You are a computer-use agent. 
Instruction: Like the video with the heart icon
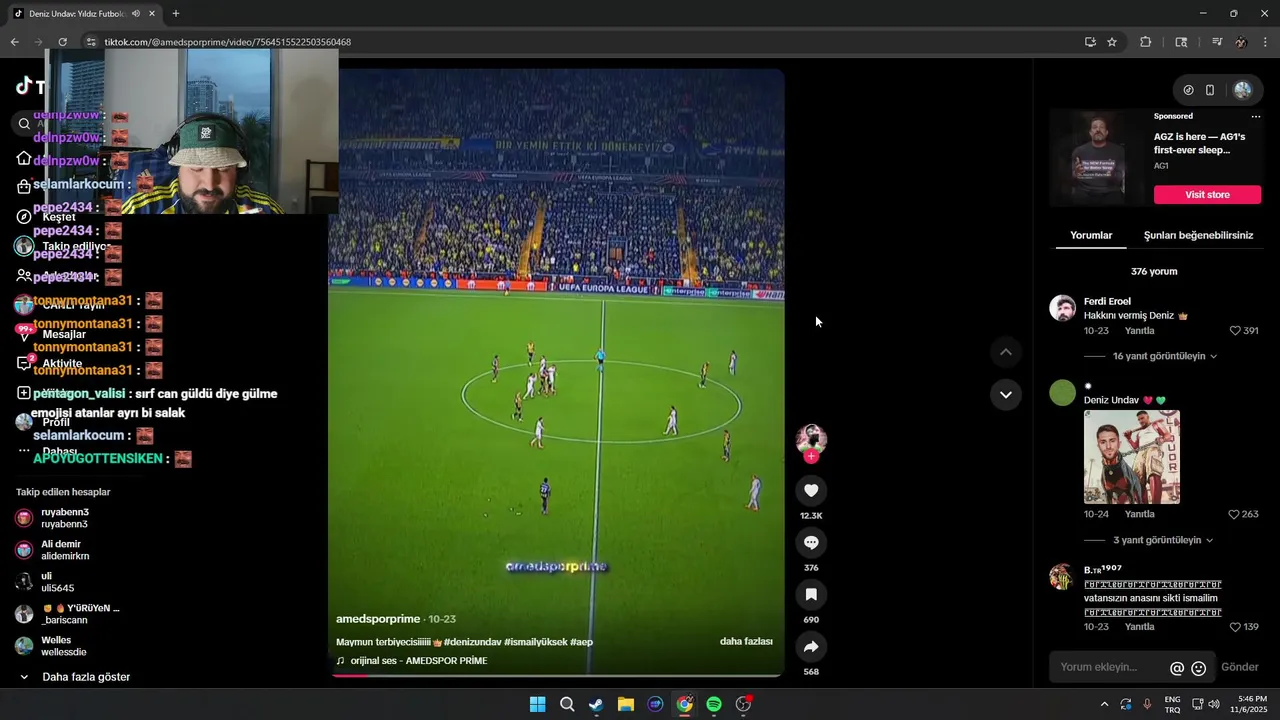click(811, 490)
